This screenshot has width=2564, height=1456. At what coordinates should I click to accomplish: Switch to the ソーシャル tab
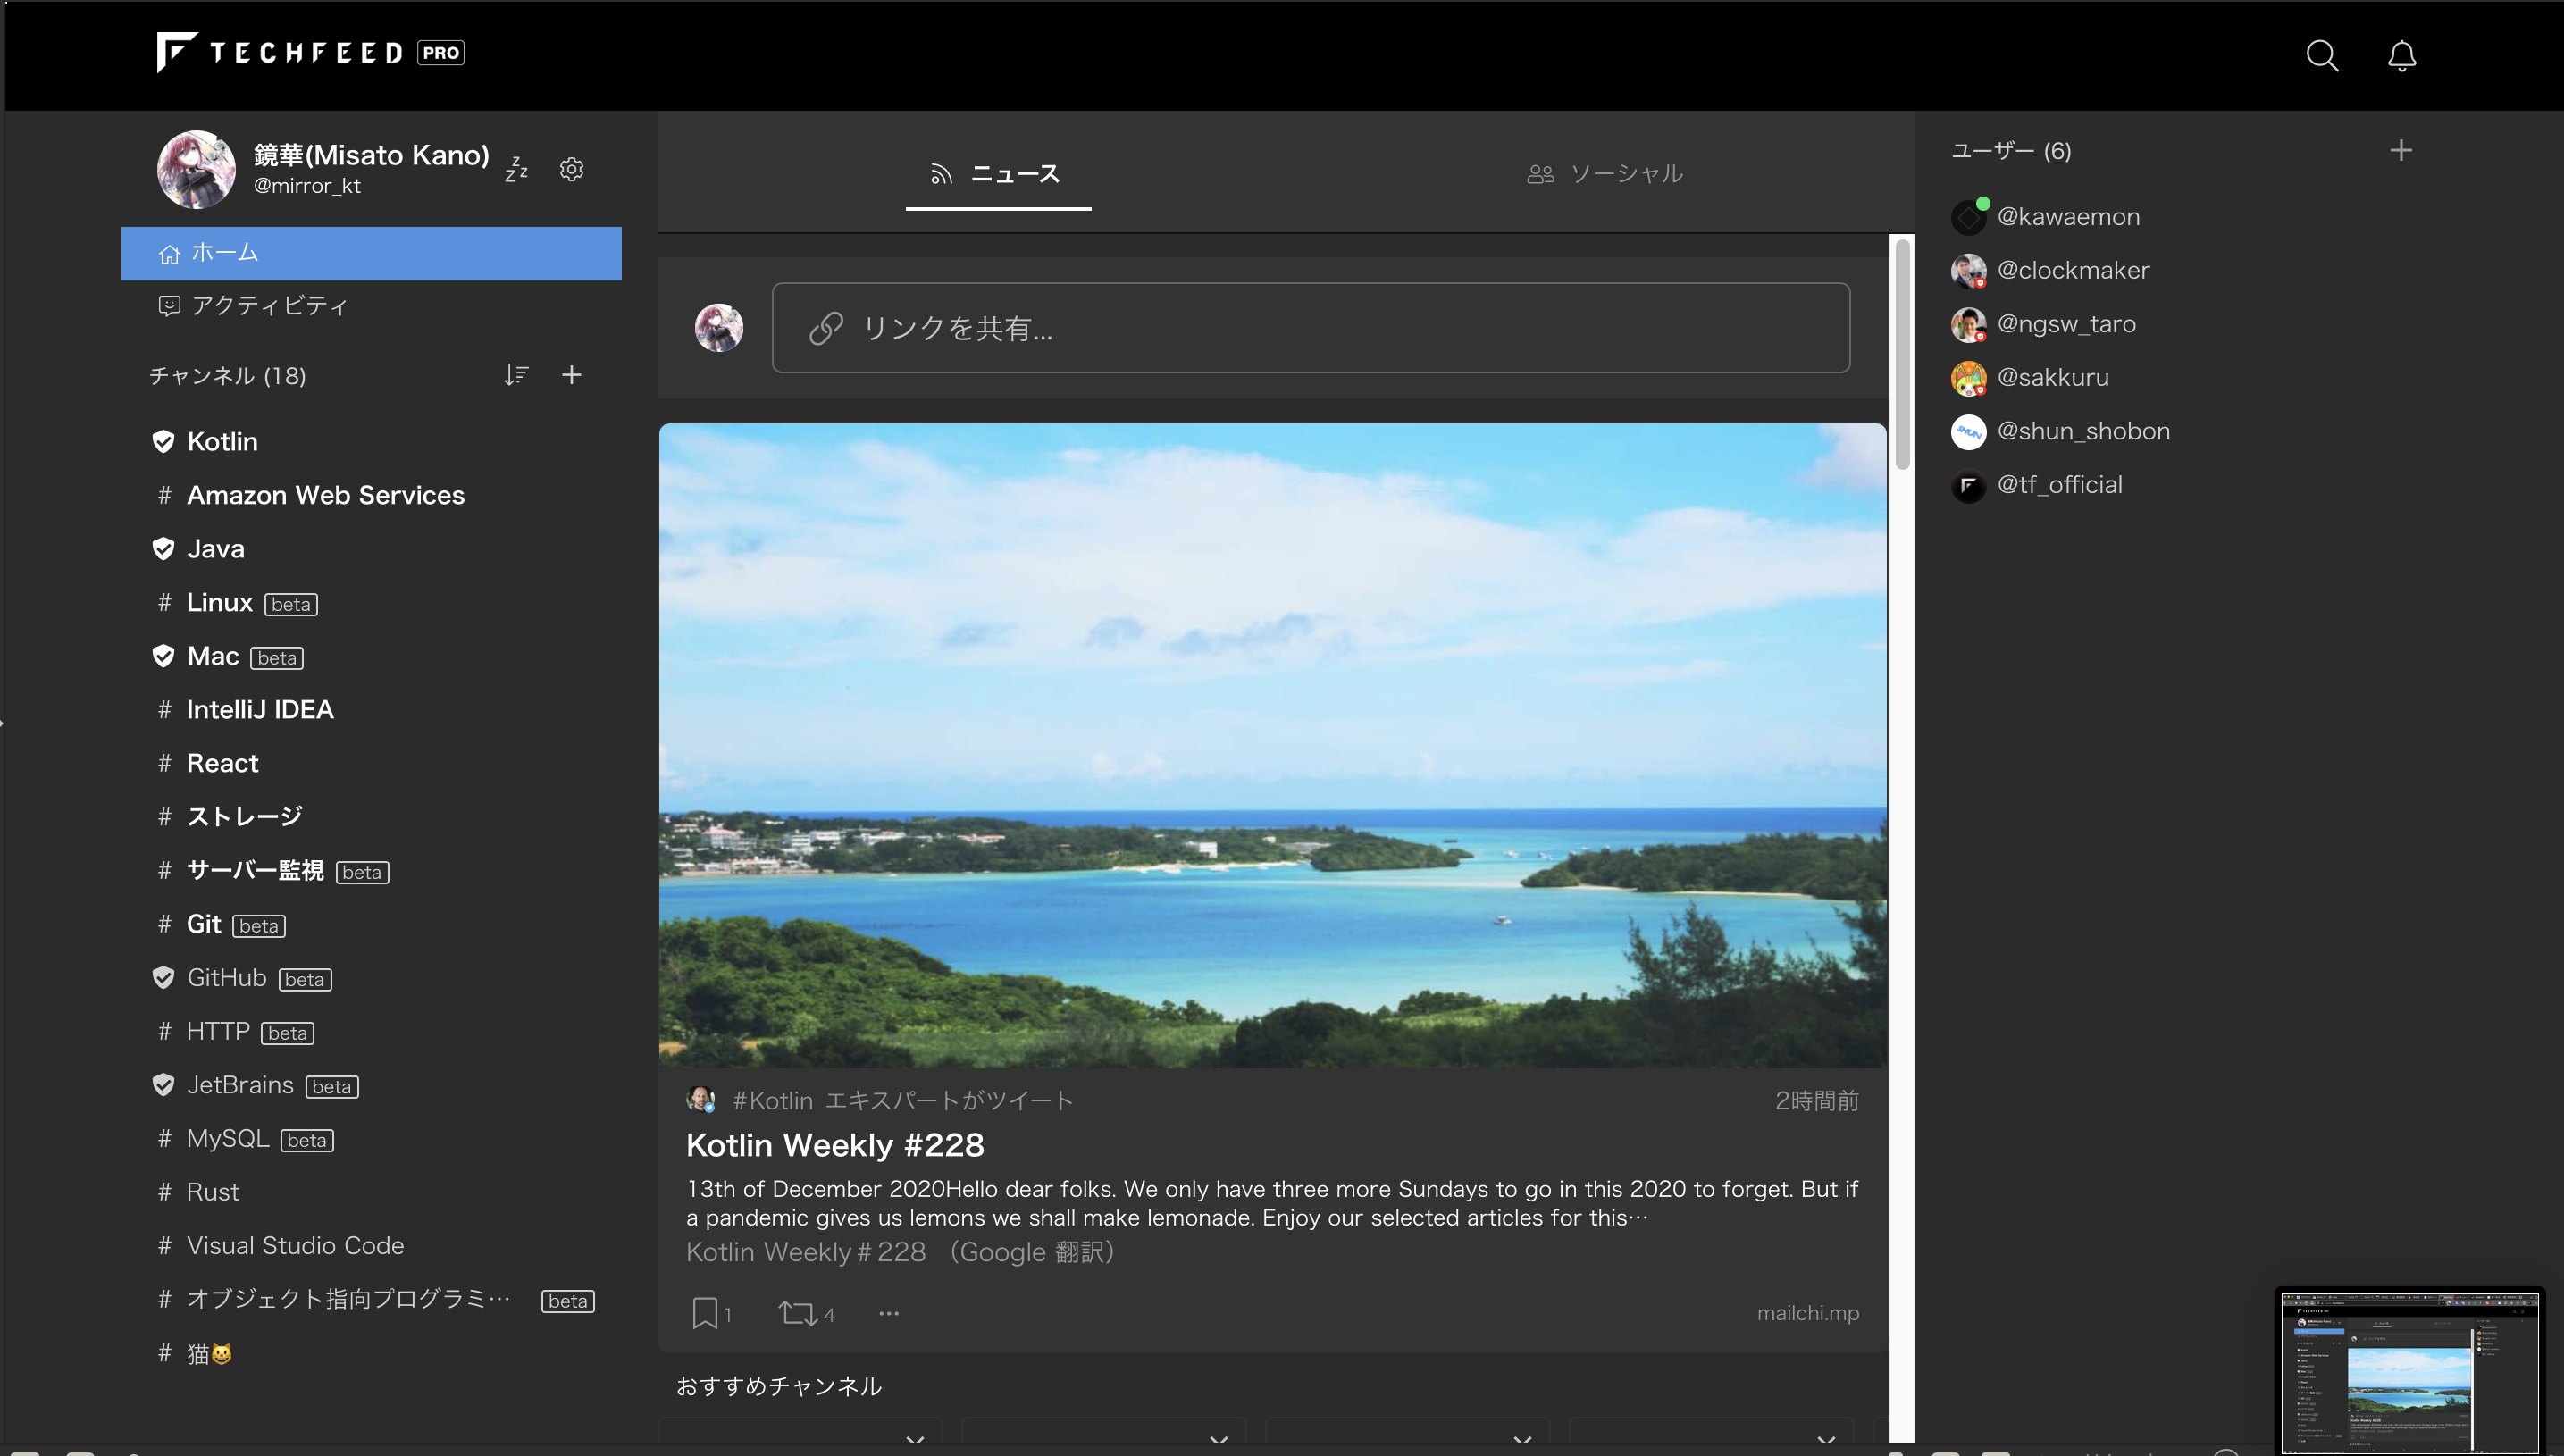click(x=1604, y=174)
